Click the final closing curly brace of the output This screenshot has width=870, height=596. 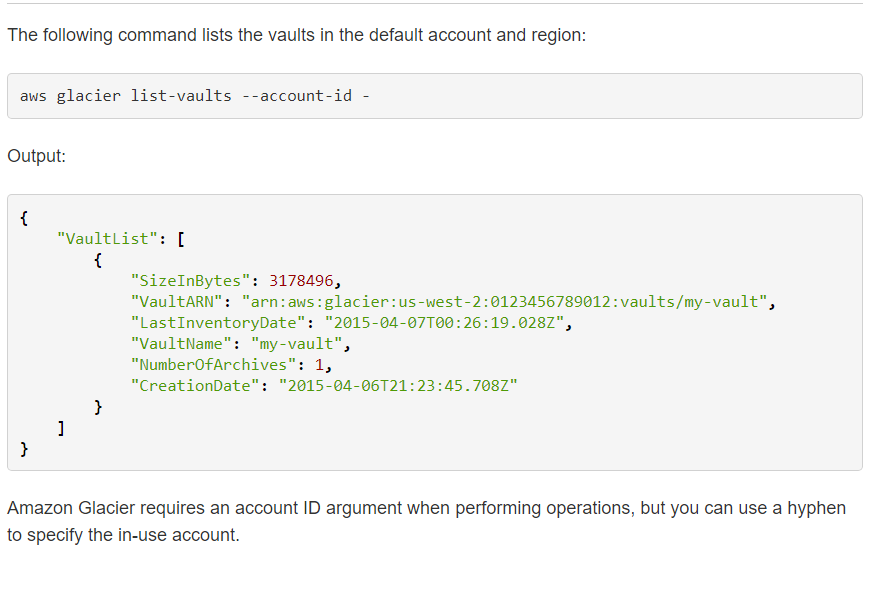24,449
